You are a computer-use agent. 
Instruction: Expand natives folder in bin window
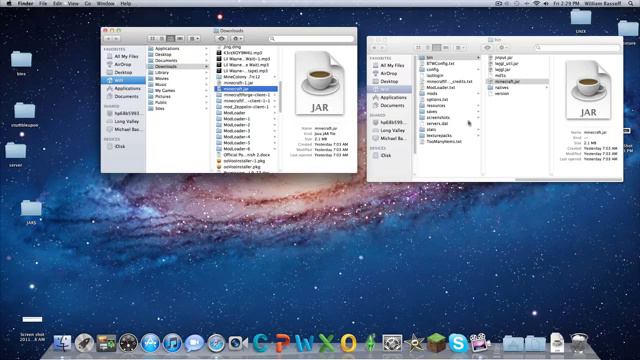pyautogui.click(x=546, y=87)
